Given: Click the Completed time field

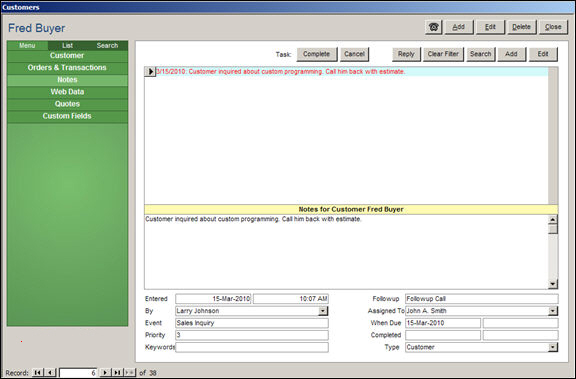Looking at the screenshot, I should [x=521, y=335].
